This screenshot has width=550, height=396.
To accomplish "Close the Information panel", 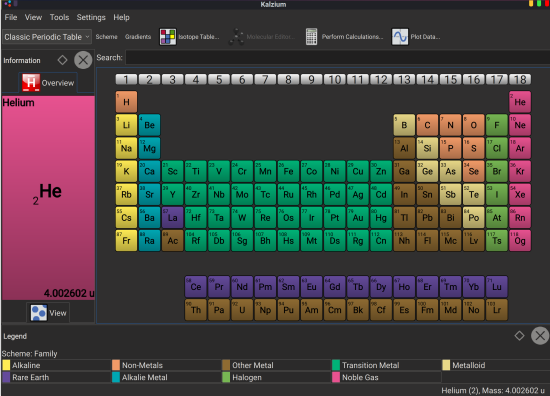I will (x=83, y=60).
